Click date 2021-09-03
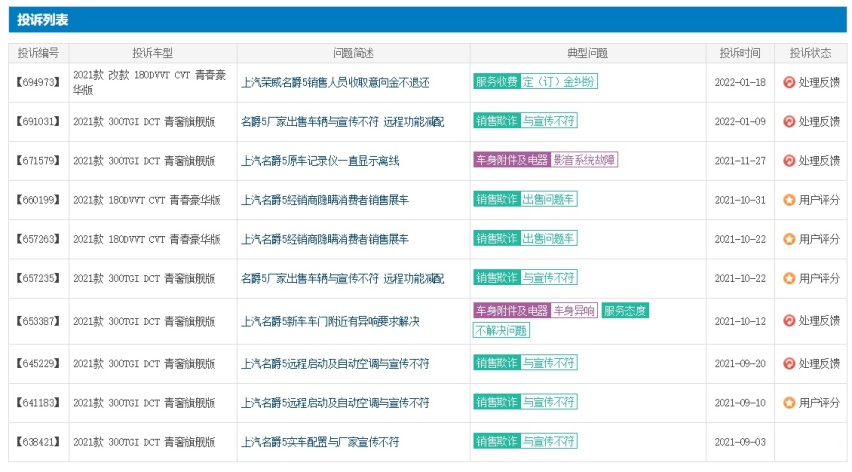Image resolution: width=852 pixels, height=472 pixels. [740, 442]
